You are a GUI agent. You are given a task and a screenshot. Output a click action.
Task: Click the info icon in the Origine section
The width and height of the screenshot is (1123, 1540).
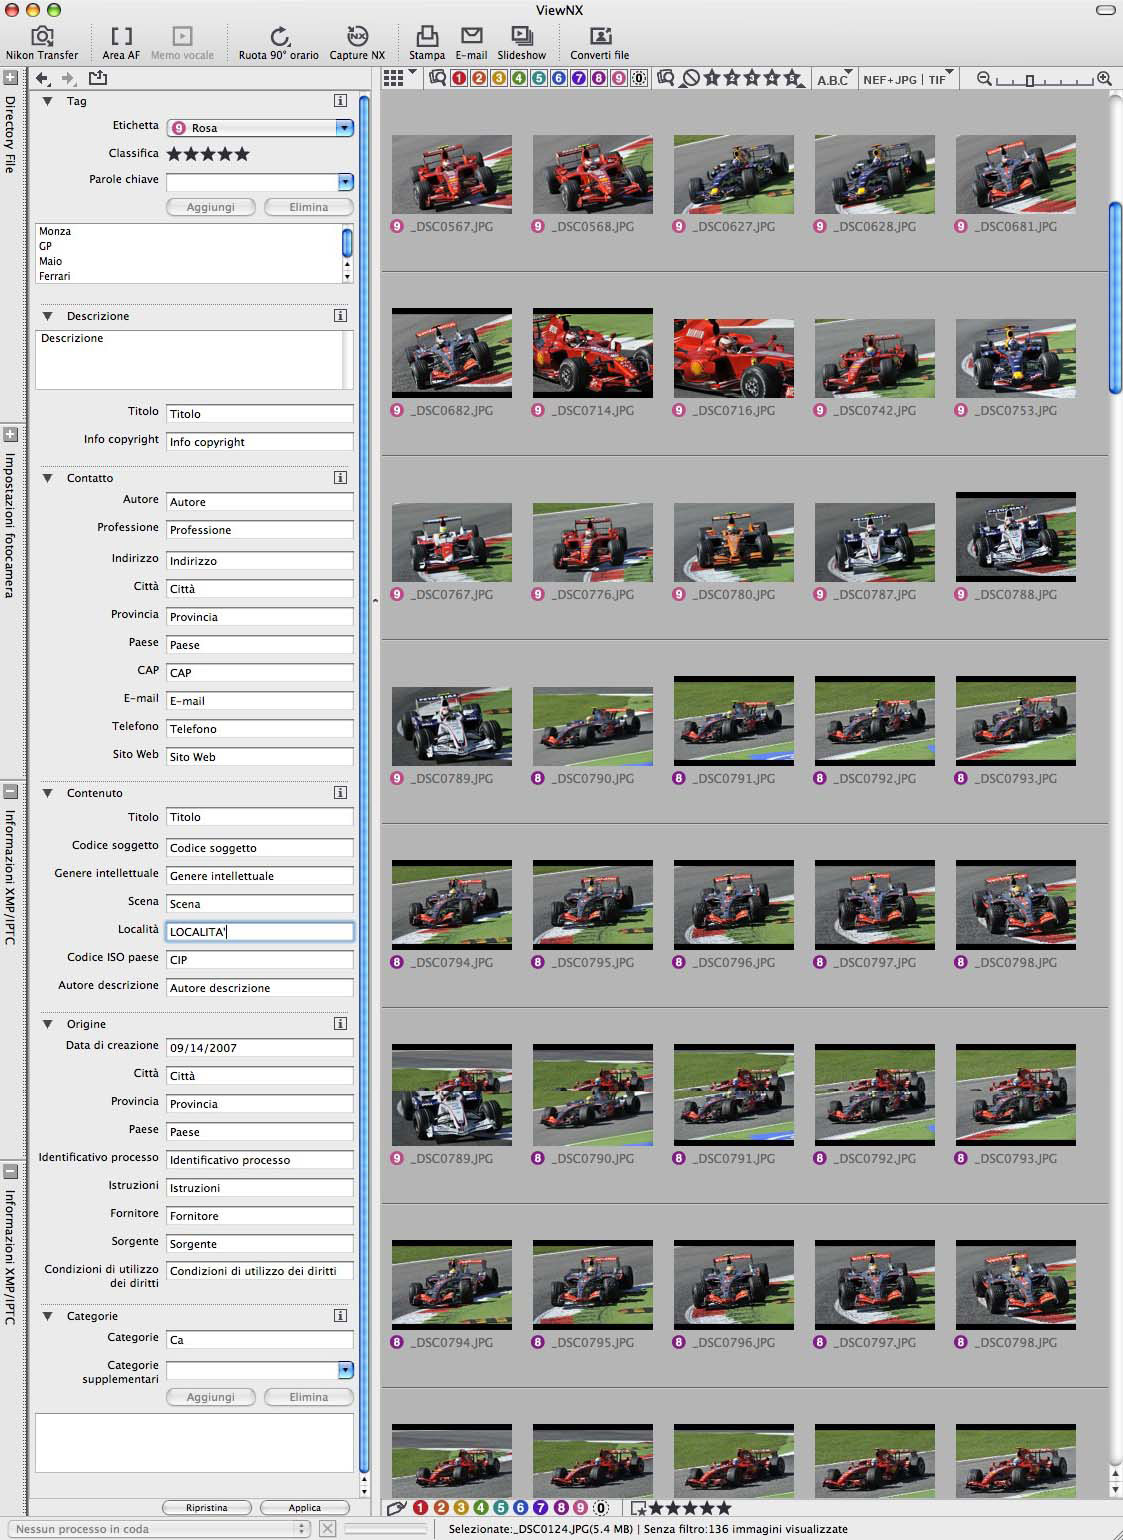coord(340,1024)
